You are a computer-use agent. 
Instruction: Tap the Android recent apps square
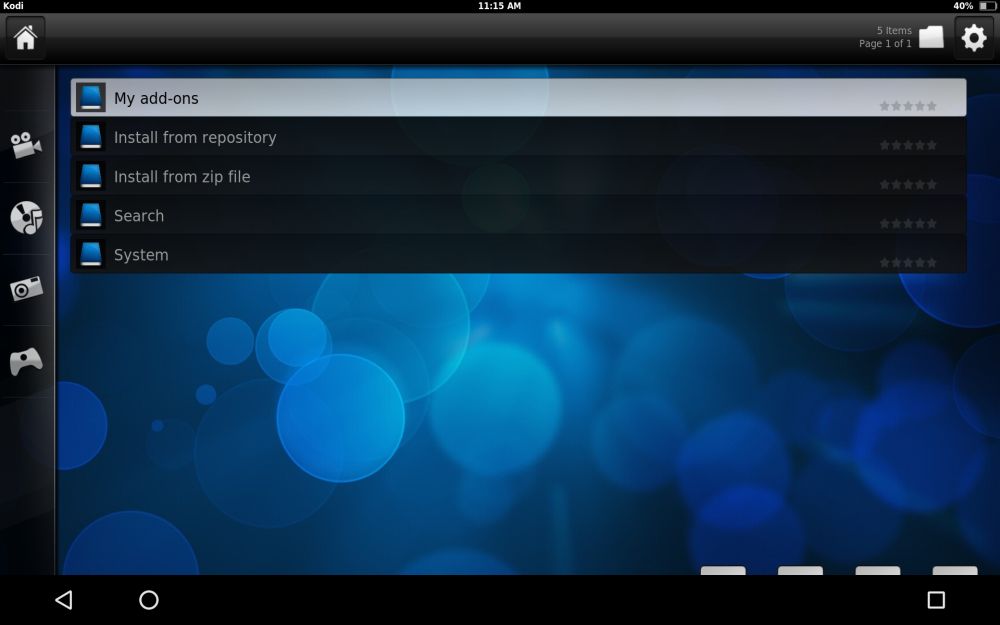[936, 599]
